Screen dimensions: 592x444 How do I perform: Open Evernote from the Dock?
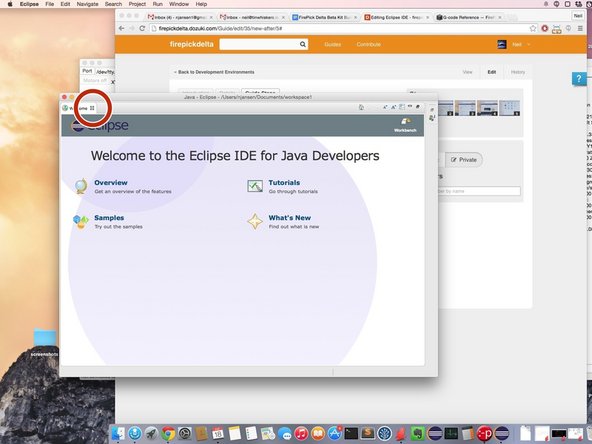[418, 433]
